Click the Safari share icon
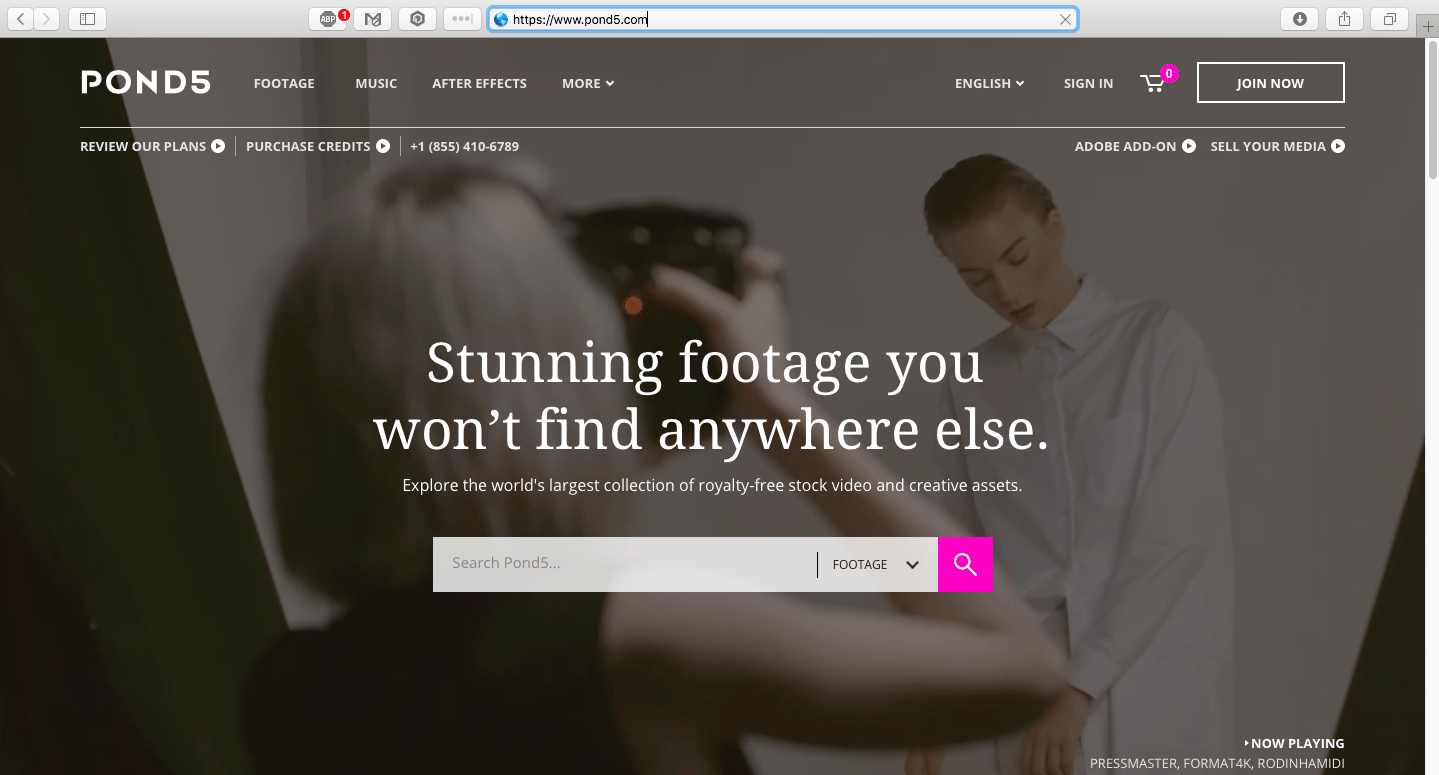Image resolution: width=1439 pixels, height=775 pixels. tap(1344, 19)
